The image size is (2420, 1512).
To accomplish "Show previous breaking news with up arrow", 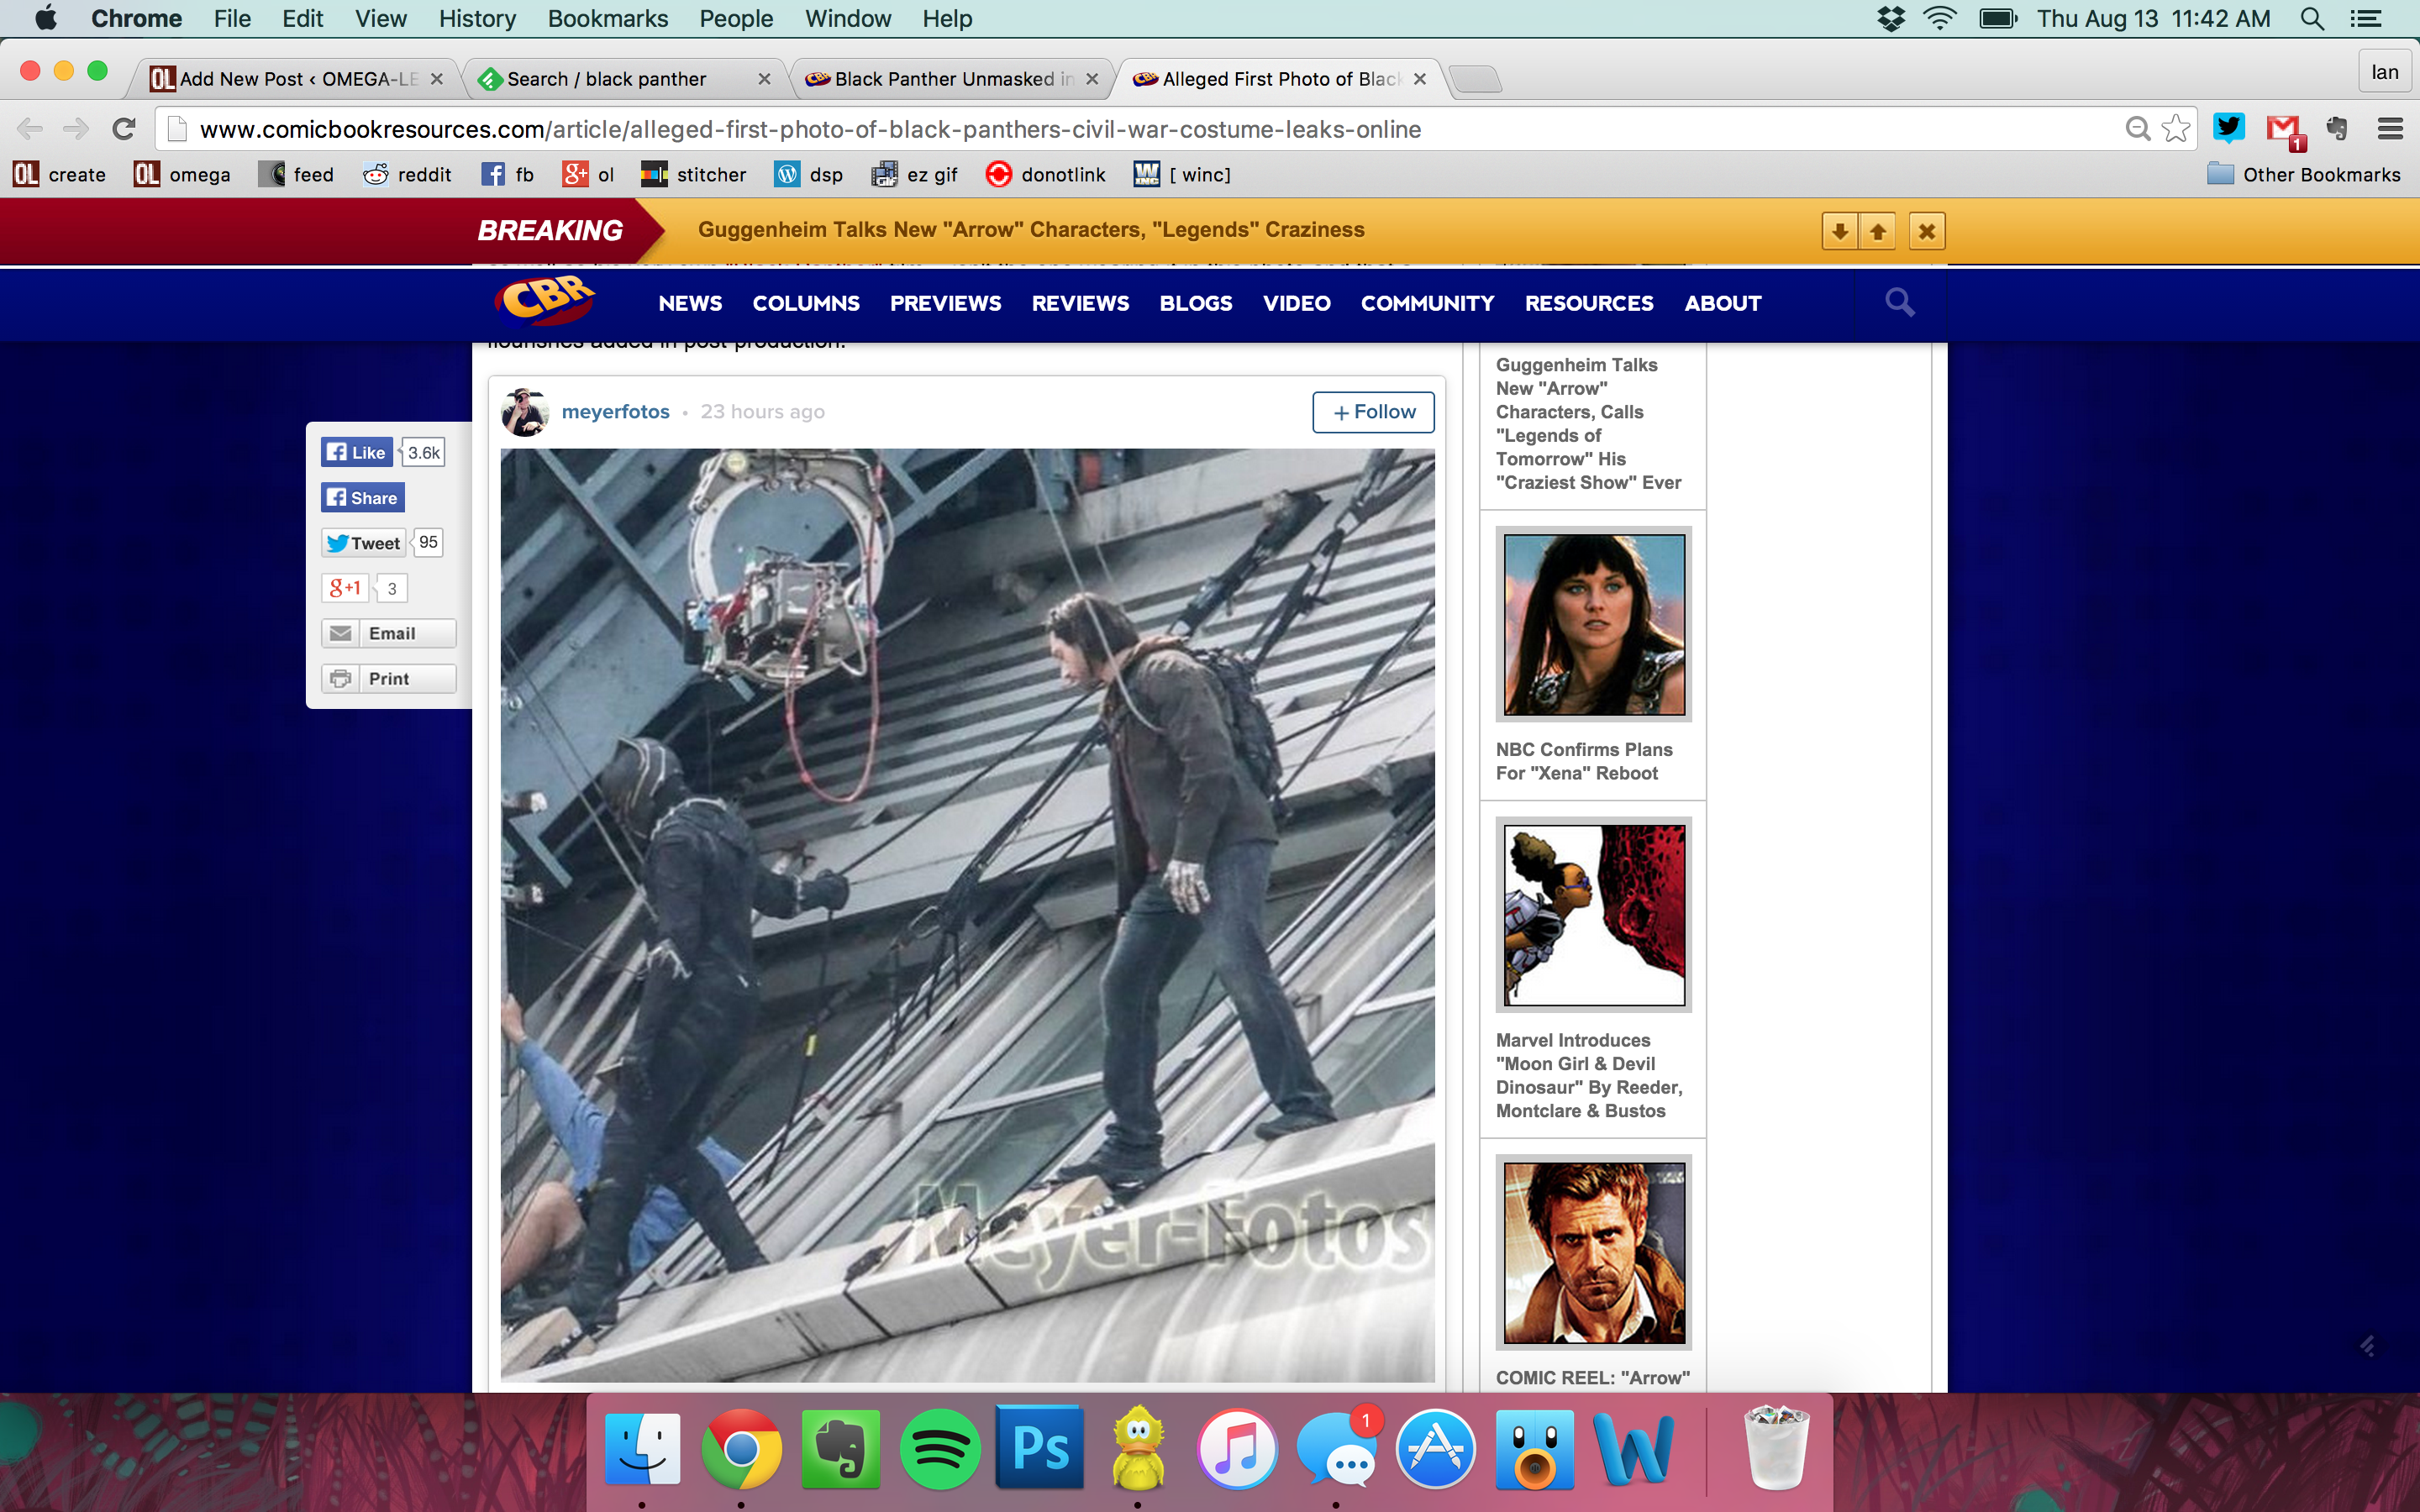I will tap(1878, 231).
